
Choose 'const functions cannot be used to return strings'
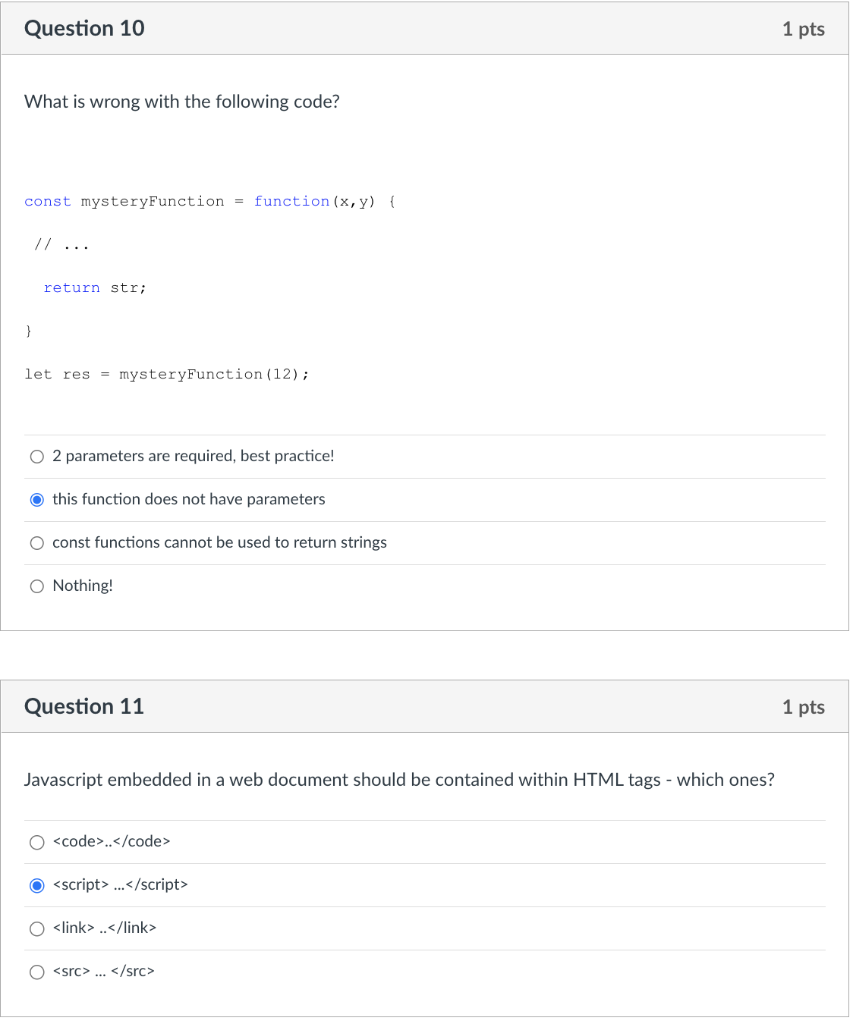click(x=37, y=543)
